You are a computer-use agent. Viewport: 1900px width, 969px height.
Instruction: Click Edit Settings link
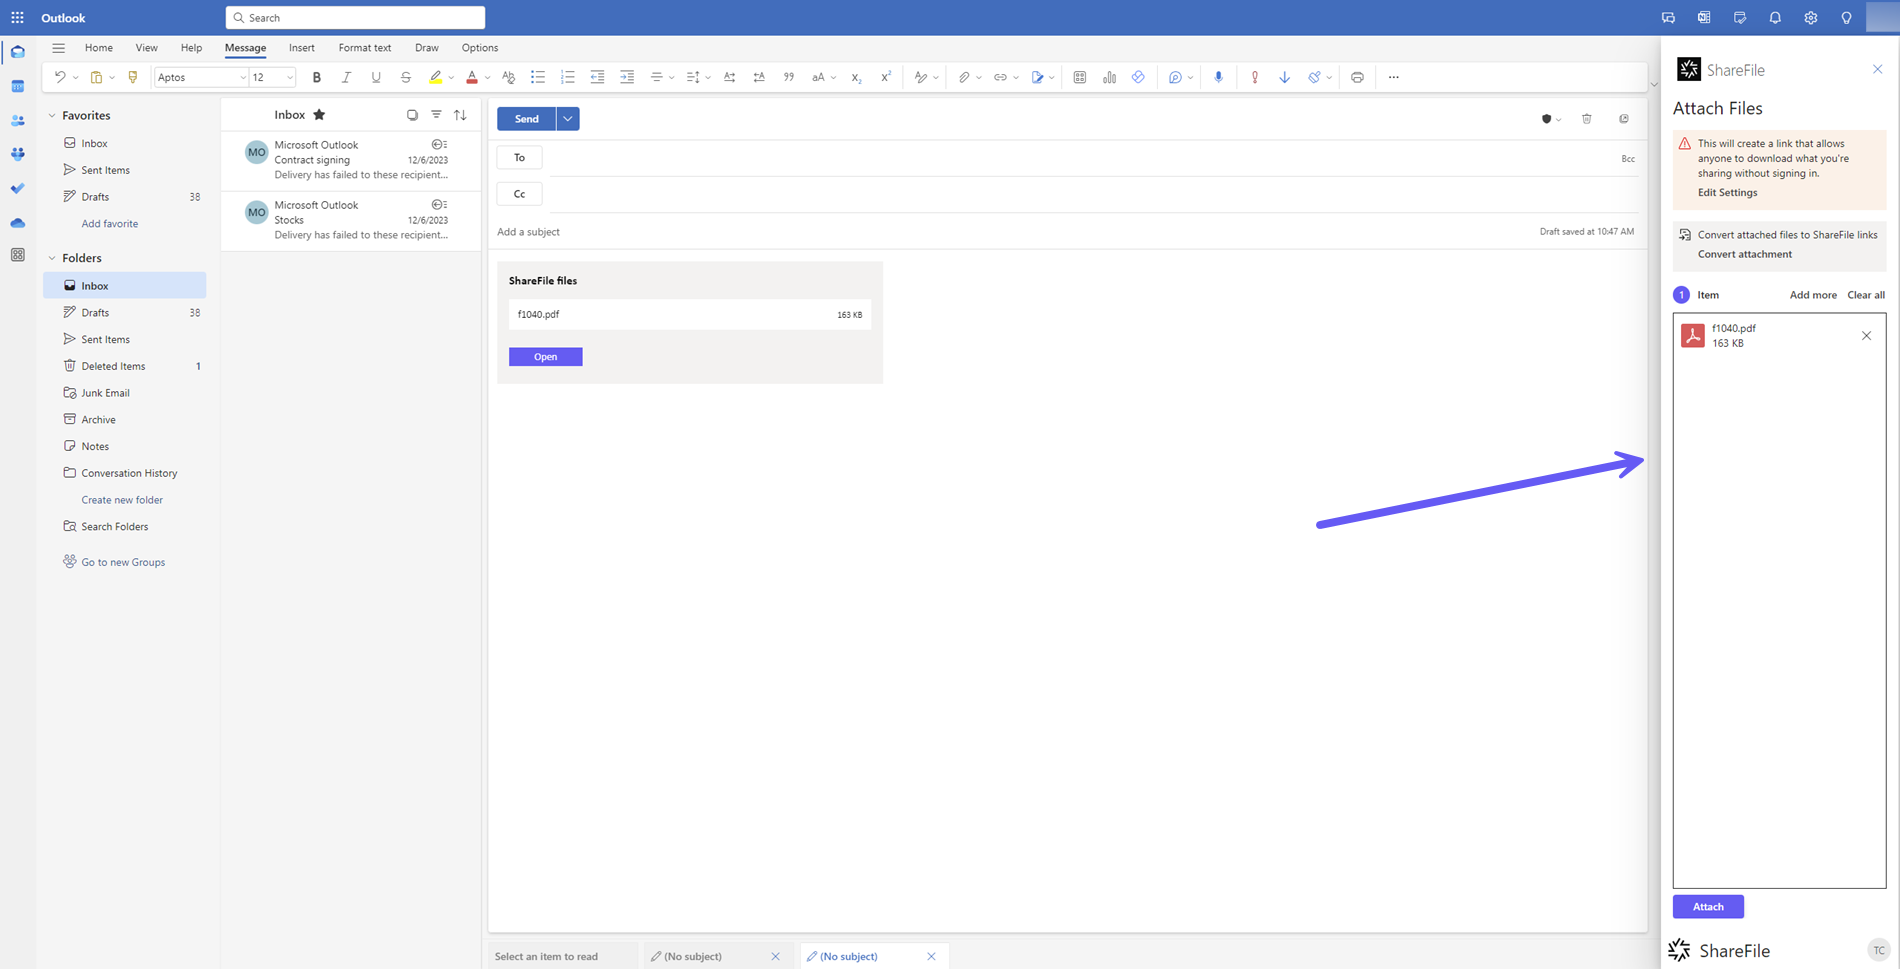tap(1727, 193)
